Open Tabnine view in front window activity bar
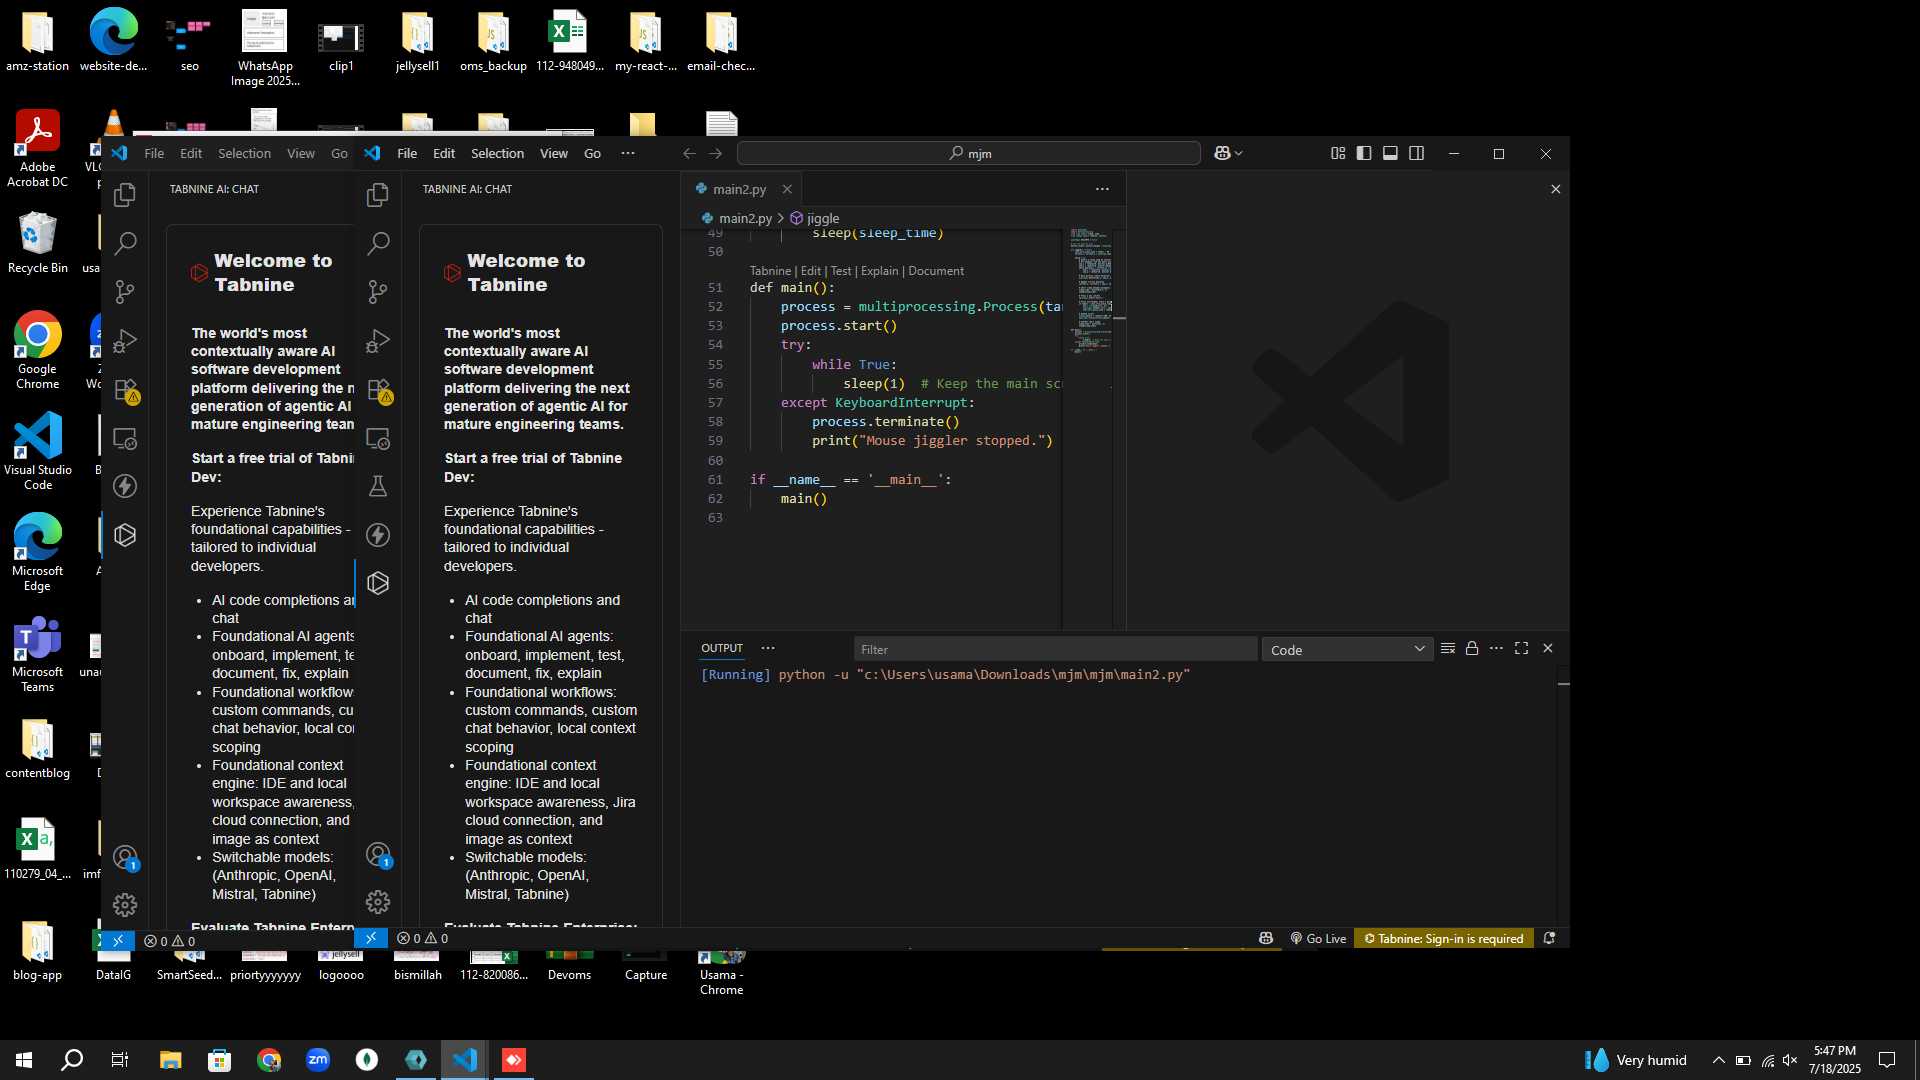Image resolution: width=1920 pixels, height=1080 pixels. pos(378,583)
